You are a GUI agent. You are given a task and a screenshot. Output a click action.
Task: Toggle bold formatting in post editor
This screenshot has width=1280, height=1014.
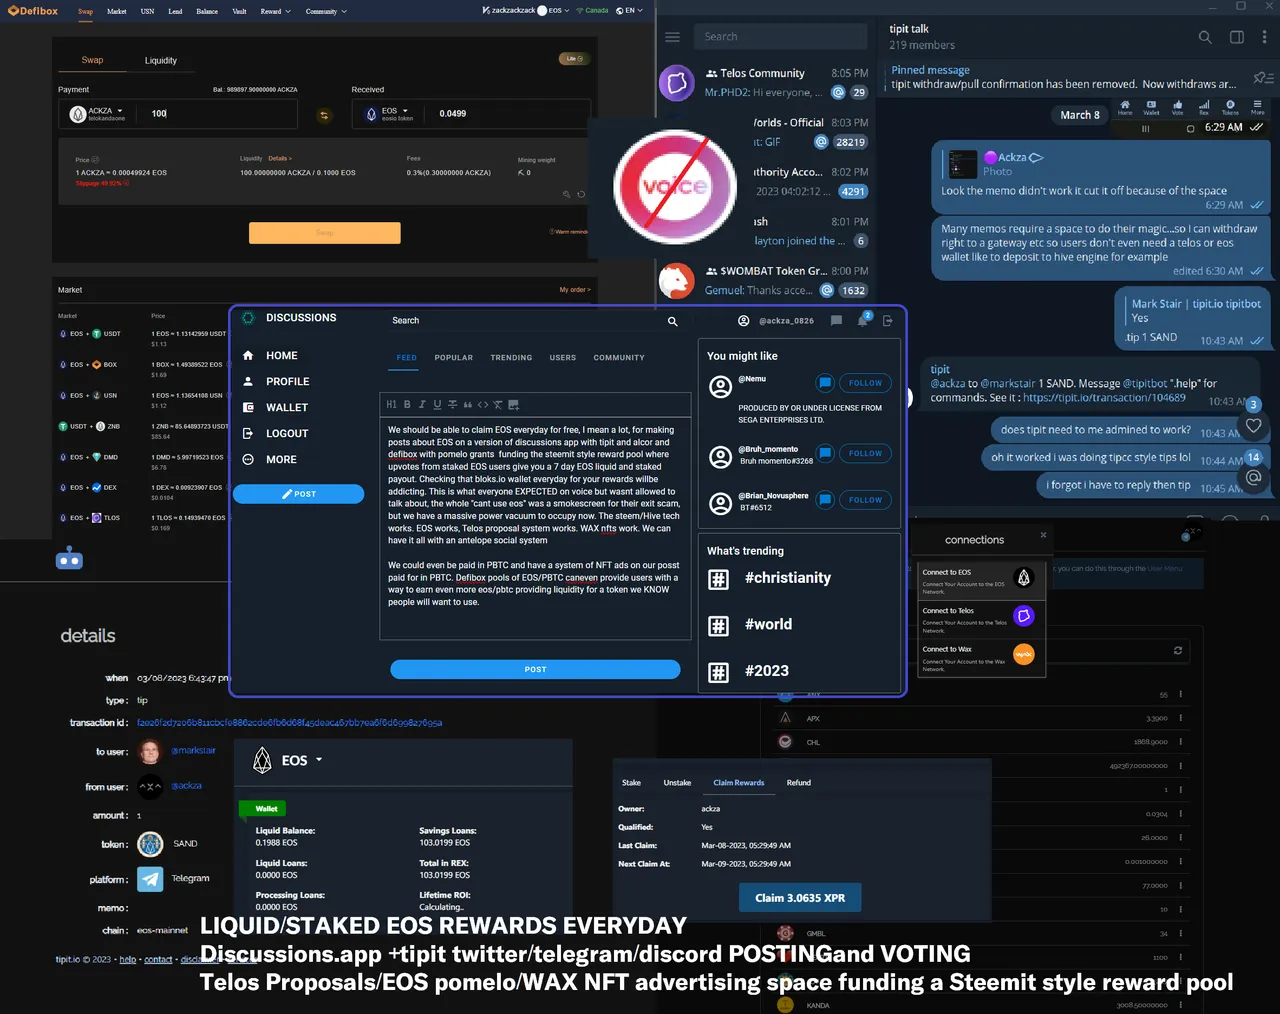(407, 405)
